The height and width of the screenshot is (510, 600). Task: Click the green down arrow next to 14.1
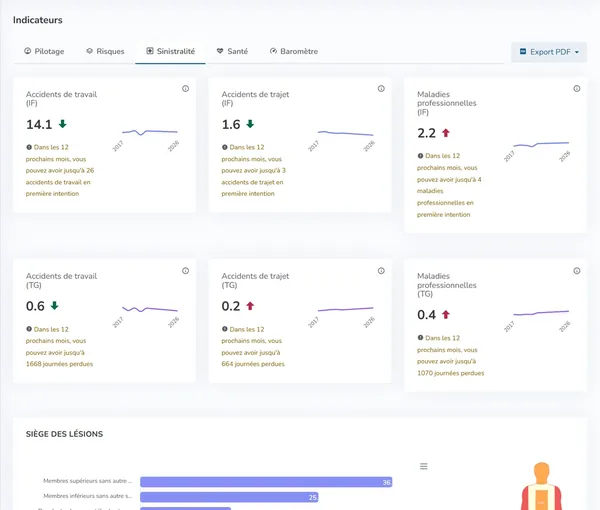pyautogui.click(x=62, y=124)
